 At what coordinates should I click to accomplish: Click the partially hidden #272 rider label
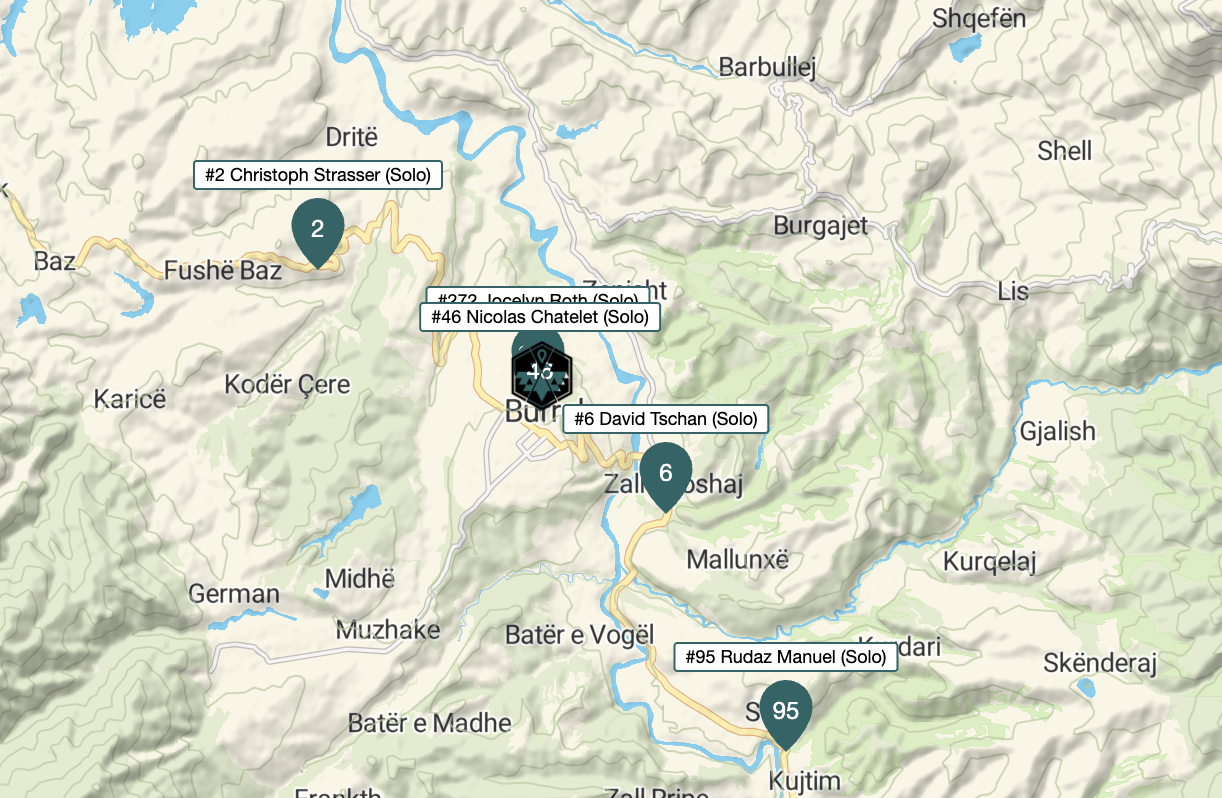[x=540, y=296]
